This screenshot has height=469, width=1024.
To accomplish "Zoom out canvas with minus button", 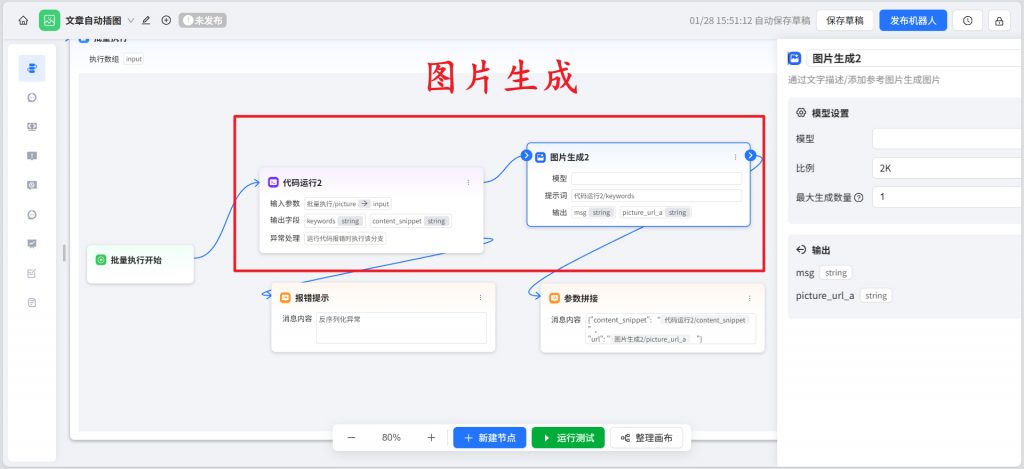I will pos(351,438).
